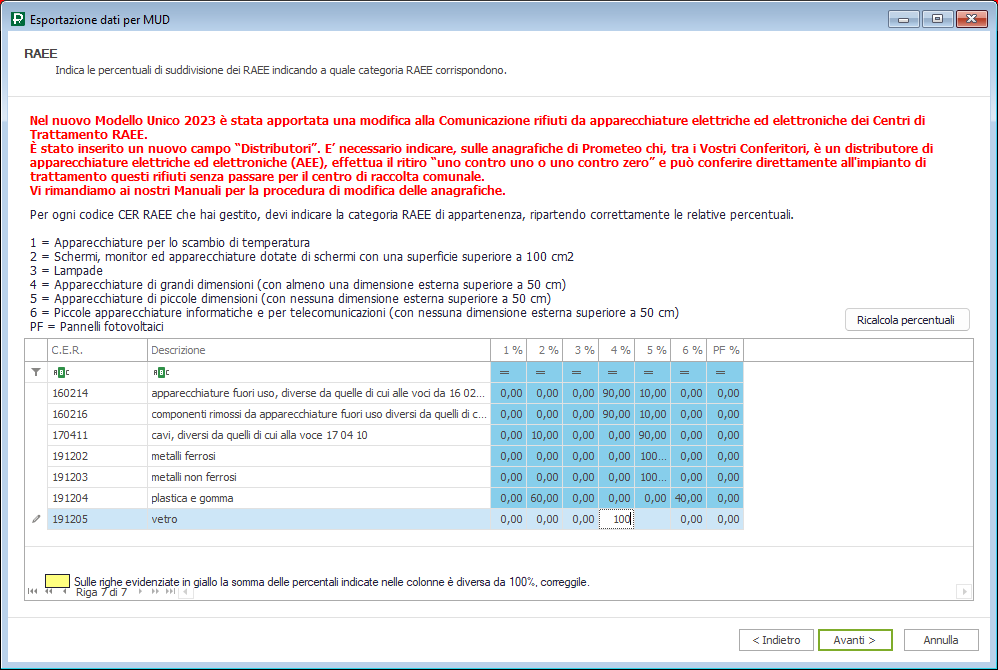The image size is (998, 670).
Task: Click Ricalcola percentuali button
Action: point(907,320)
